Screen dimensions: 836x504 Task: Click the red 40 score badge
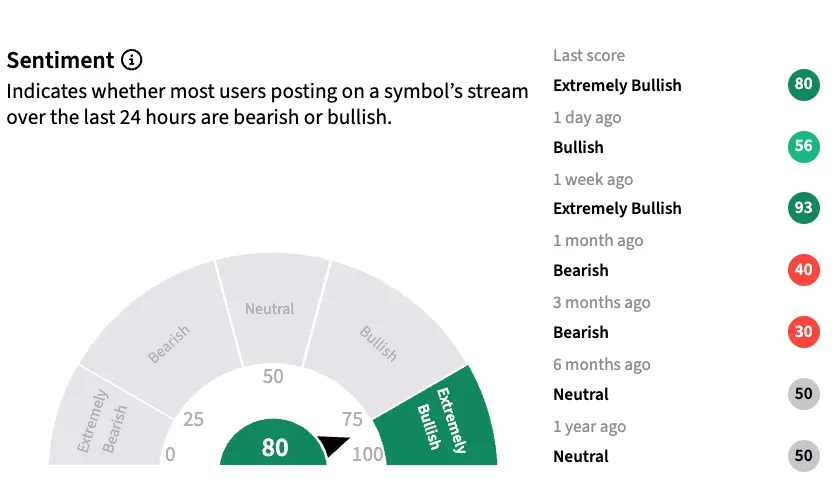803,270
